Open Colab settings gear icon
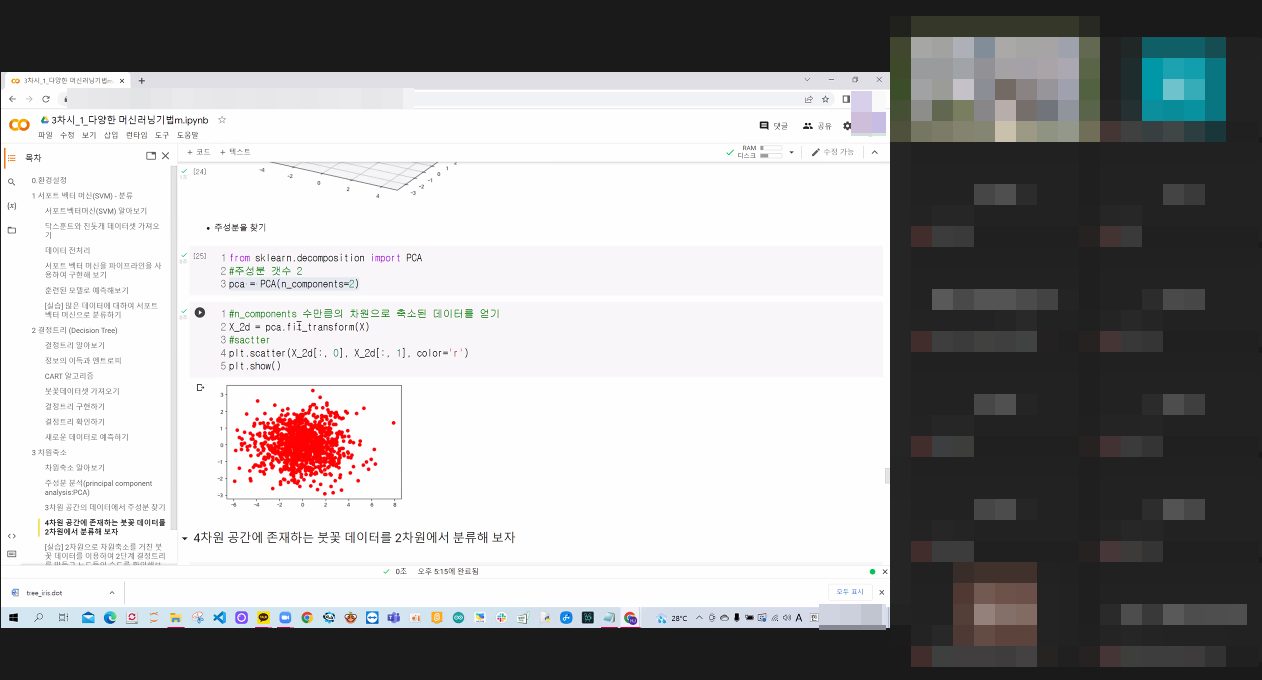Viewport: 1262px width, 680px height. (847, 126)
